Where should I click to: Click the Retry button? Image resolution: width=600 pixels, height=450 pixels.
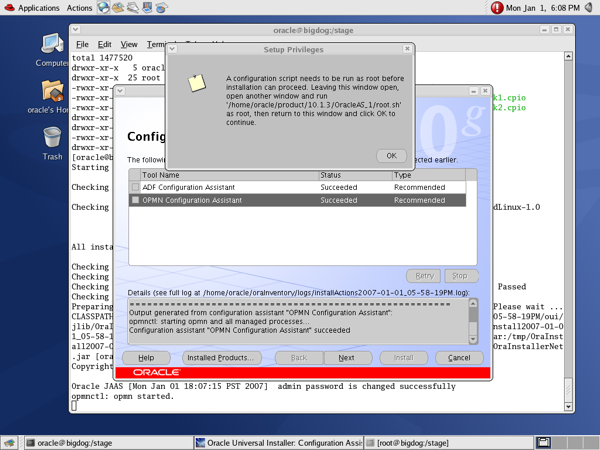pyautogui.click(x=424, y=276)
